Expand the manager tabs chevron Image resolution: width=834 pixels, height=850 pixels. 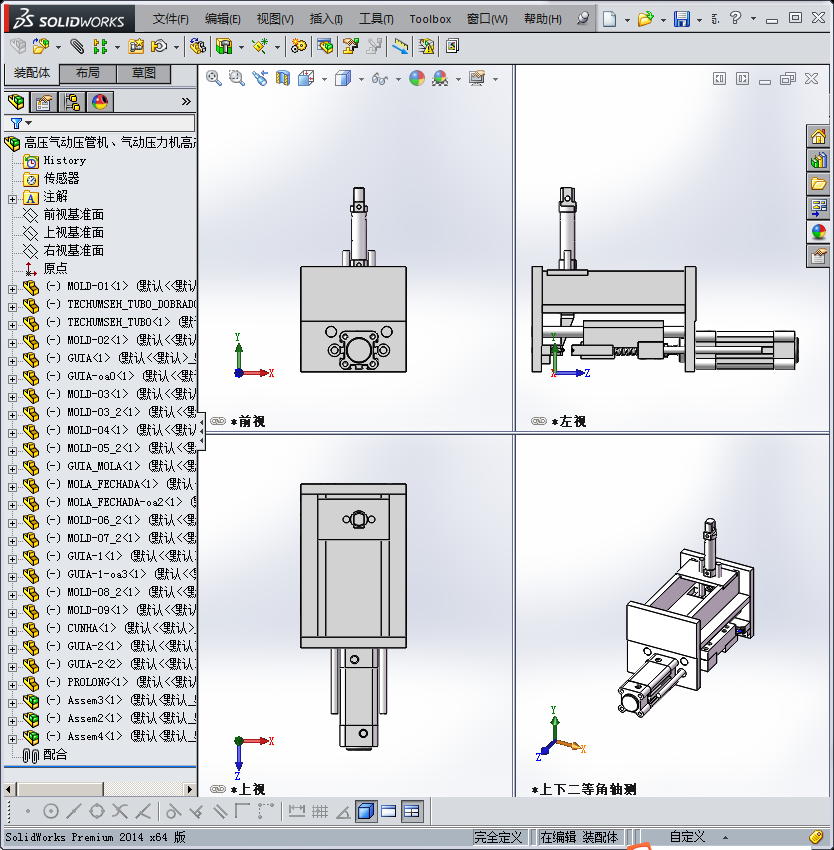(x=186, y=101)
